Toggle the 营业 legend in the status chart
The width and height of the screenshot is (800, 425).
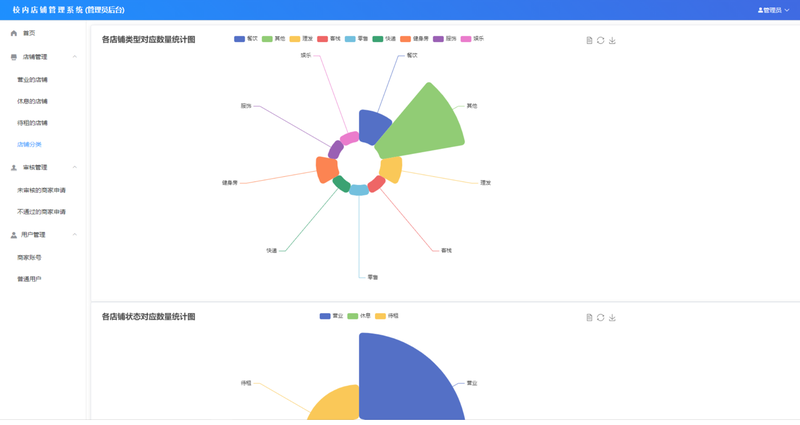tap(332, 316)
